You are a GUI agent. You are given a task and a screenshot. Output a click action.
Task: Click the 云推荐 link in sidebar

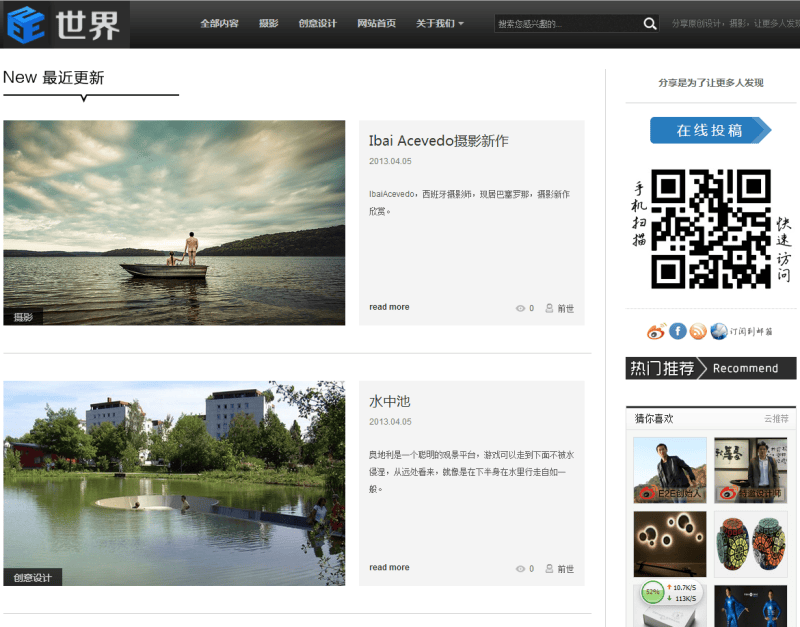[776, 419]
